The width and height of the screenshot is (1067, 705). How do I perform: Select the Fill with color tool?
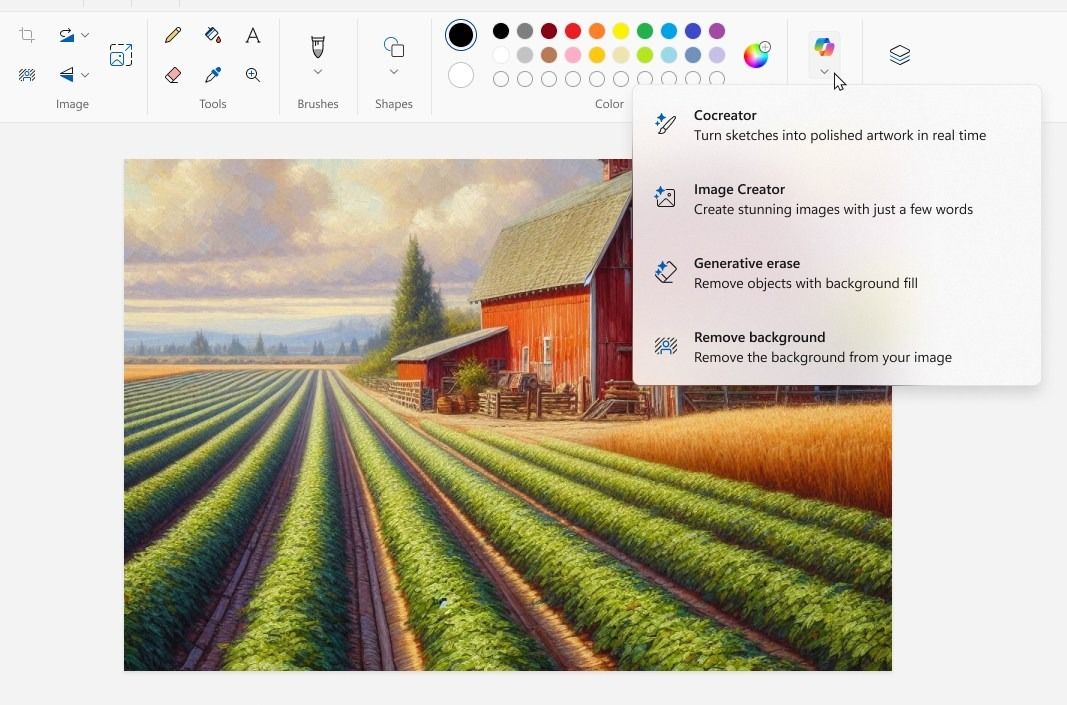pyautogui.click(x=212, y=35)
